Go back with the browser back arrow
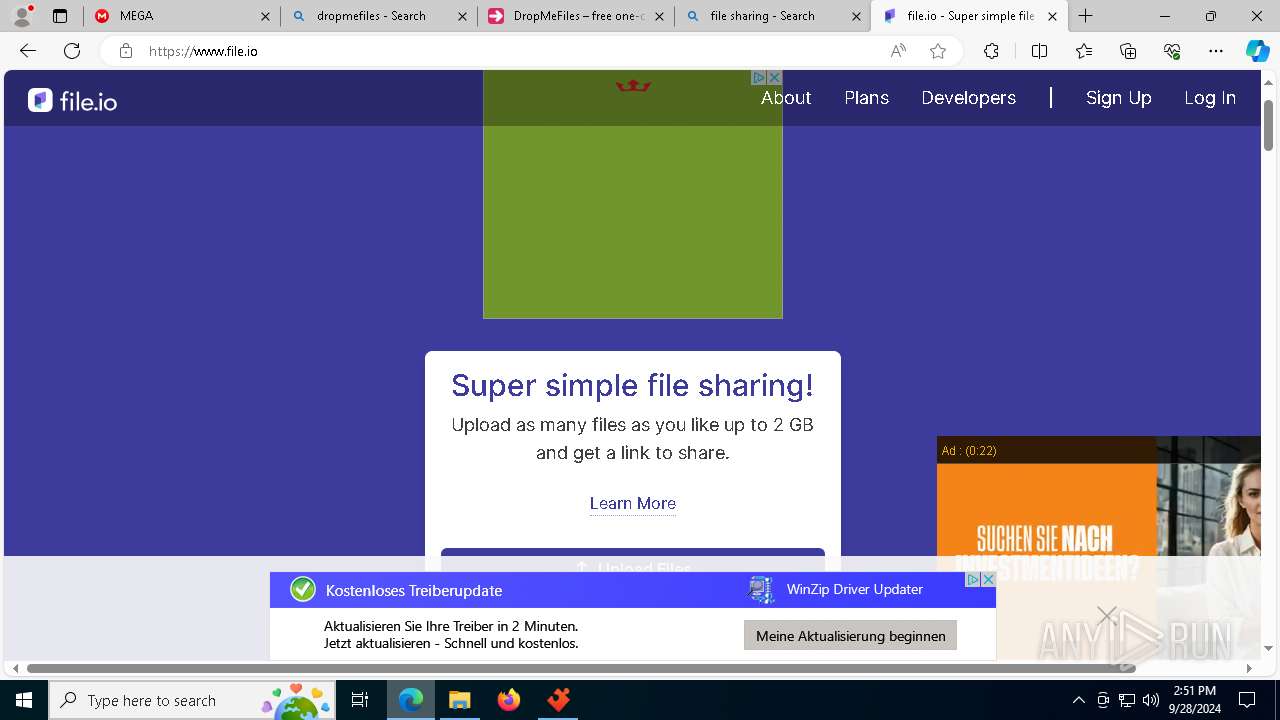The width and height of the screenshot is (1280, 720). pos(28,51)
